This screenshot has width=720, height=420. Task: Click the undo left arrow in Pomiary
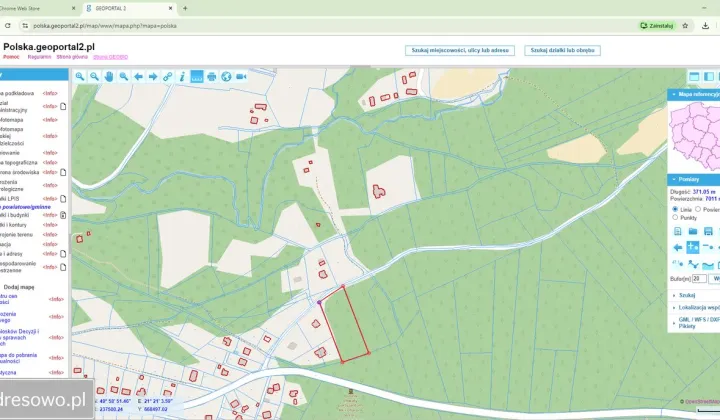coord(678,247)
